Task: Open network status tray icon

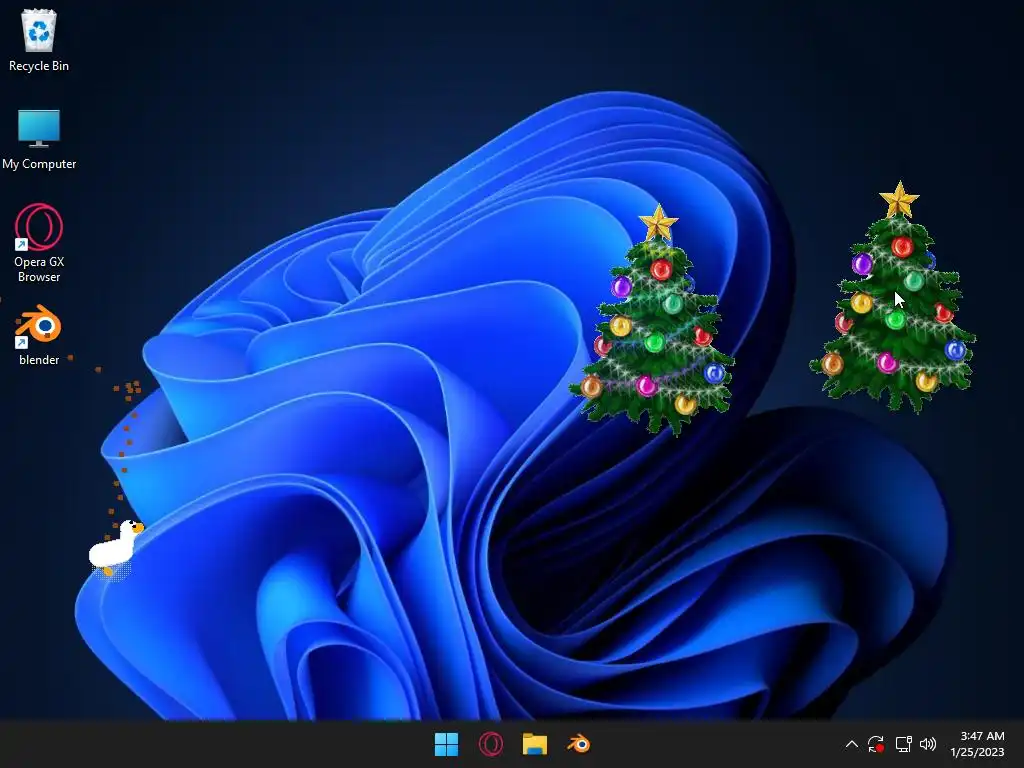Action: click(903, 744)
